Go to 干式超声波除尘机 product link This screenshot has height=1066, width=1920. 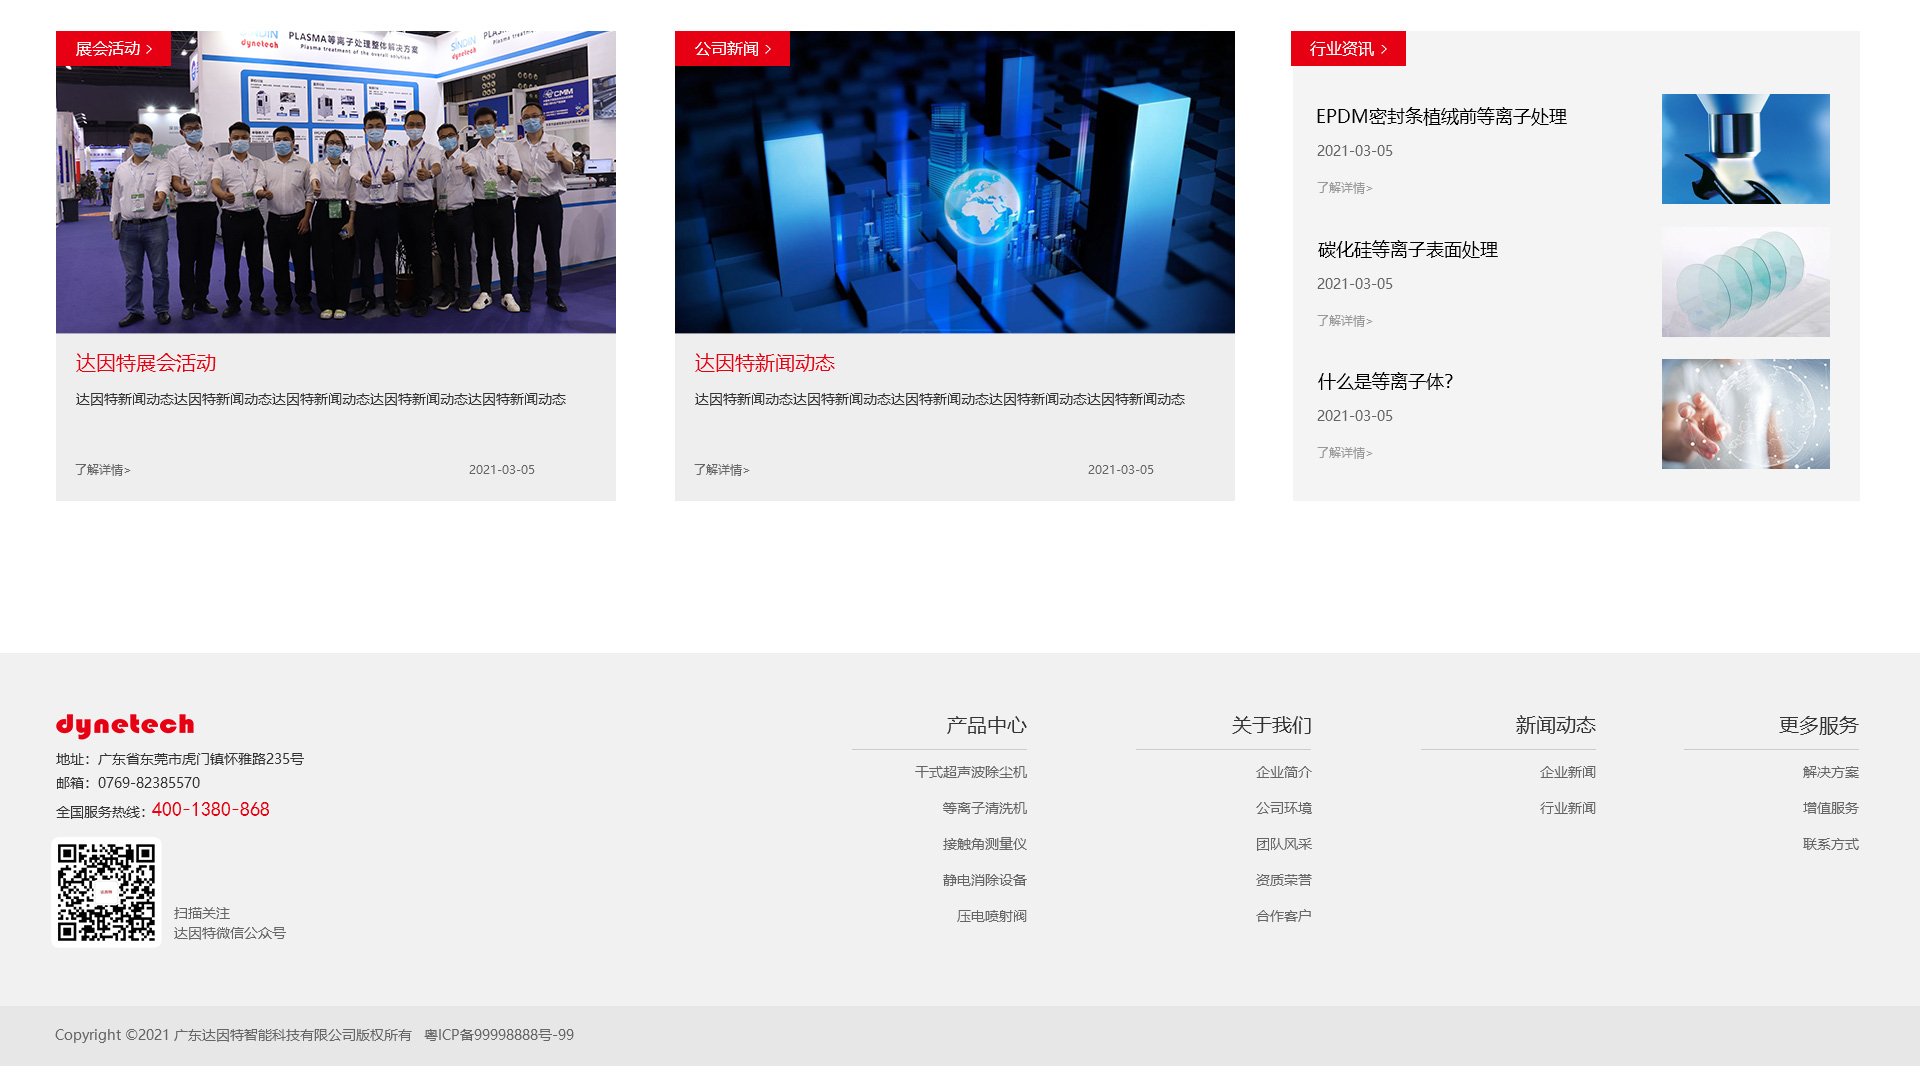pos(970,772)
